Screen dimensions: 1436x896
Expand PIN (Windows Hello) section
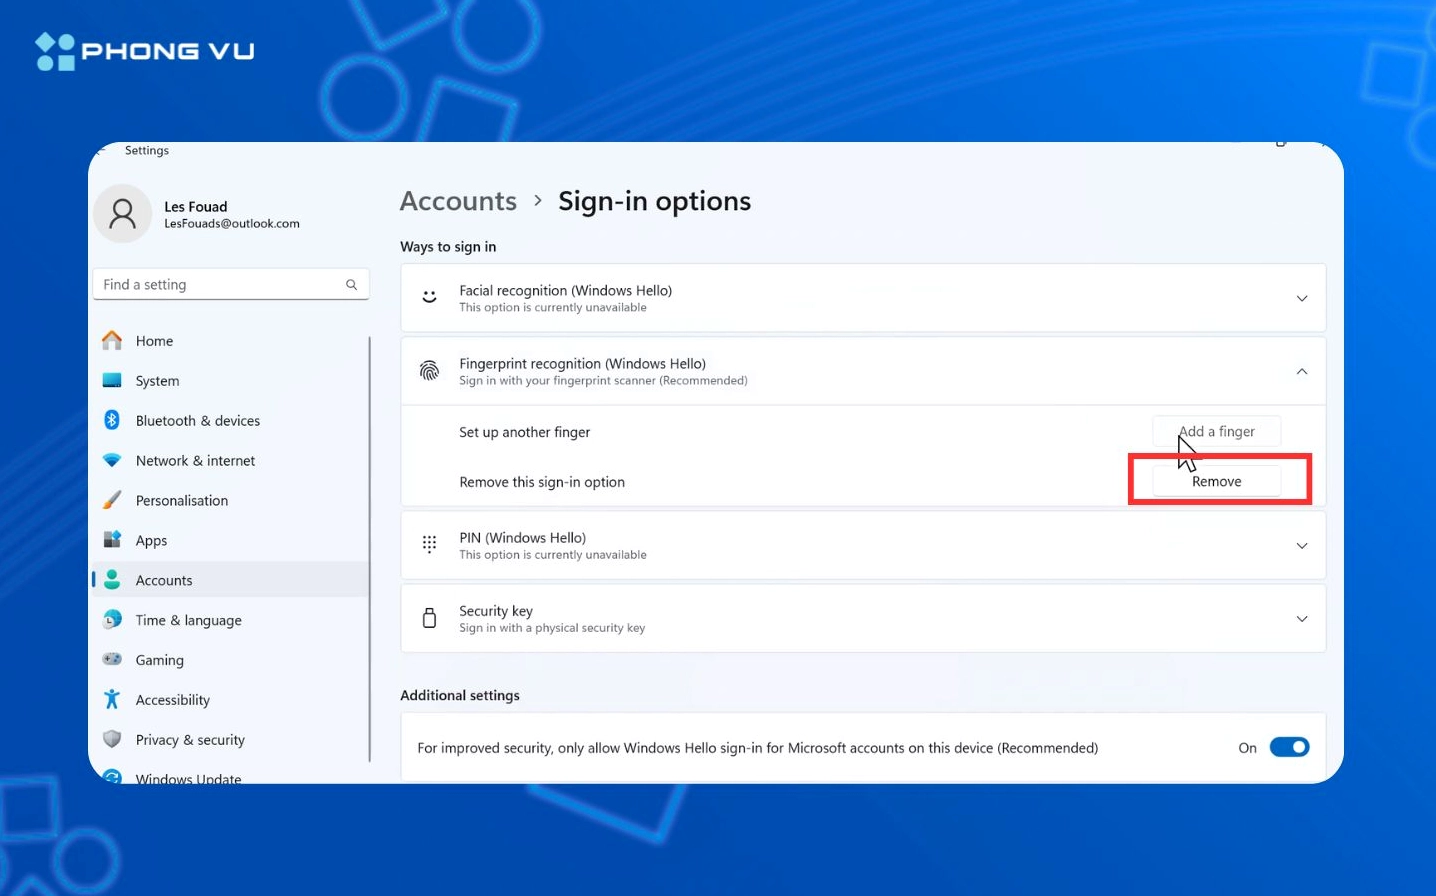click(1302, 545)
